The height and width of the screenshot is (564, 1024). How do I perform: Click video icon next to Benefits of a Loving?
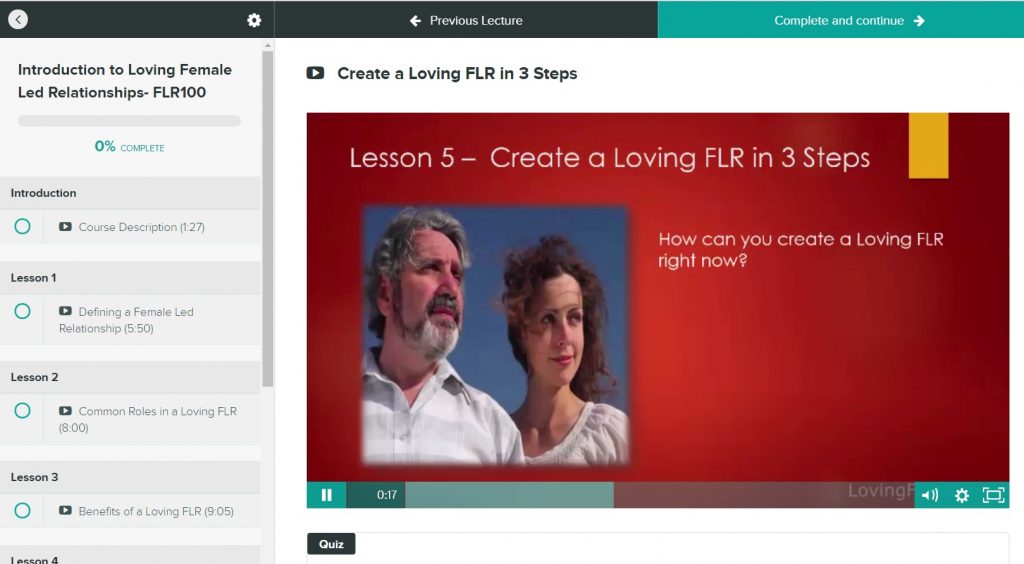point(65,510)
